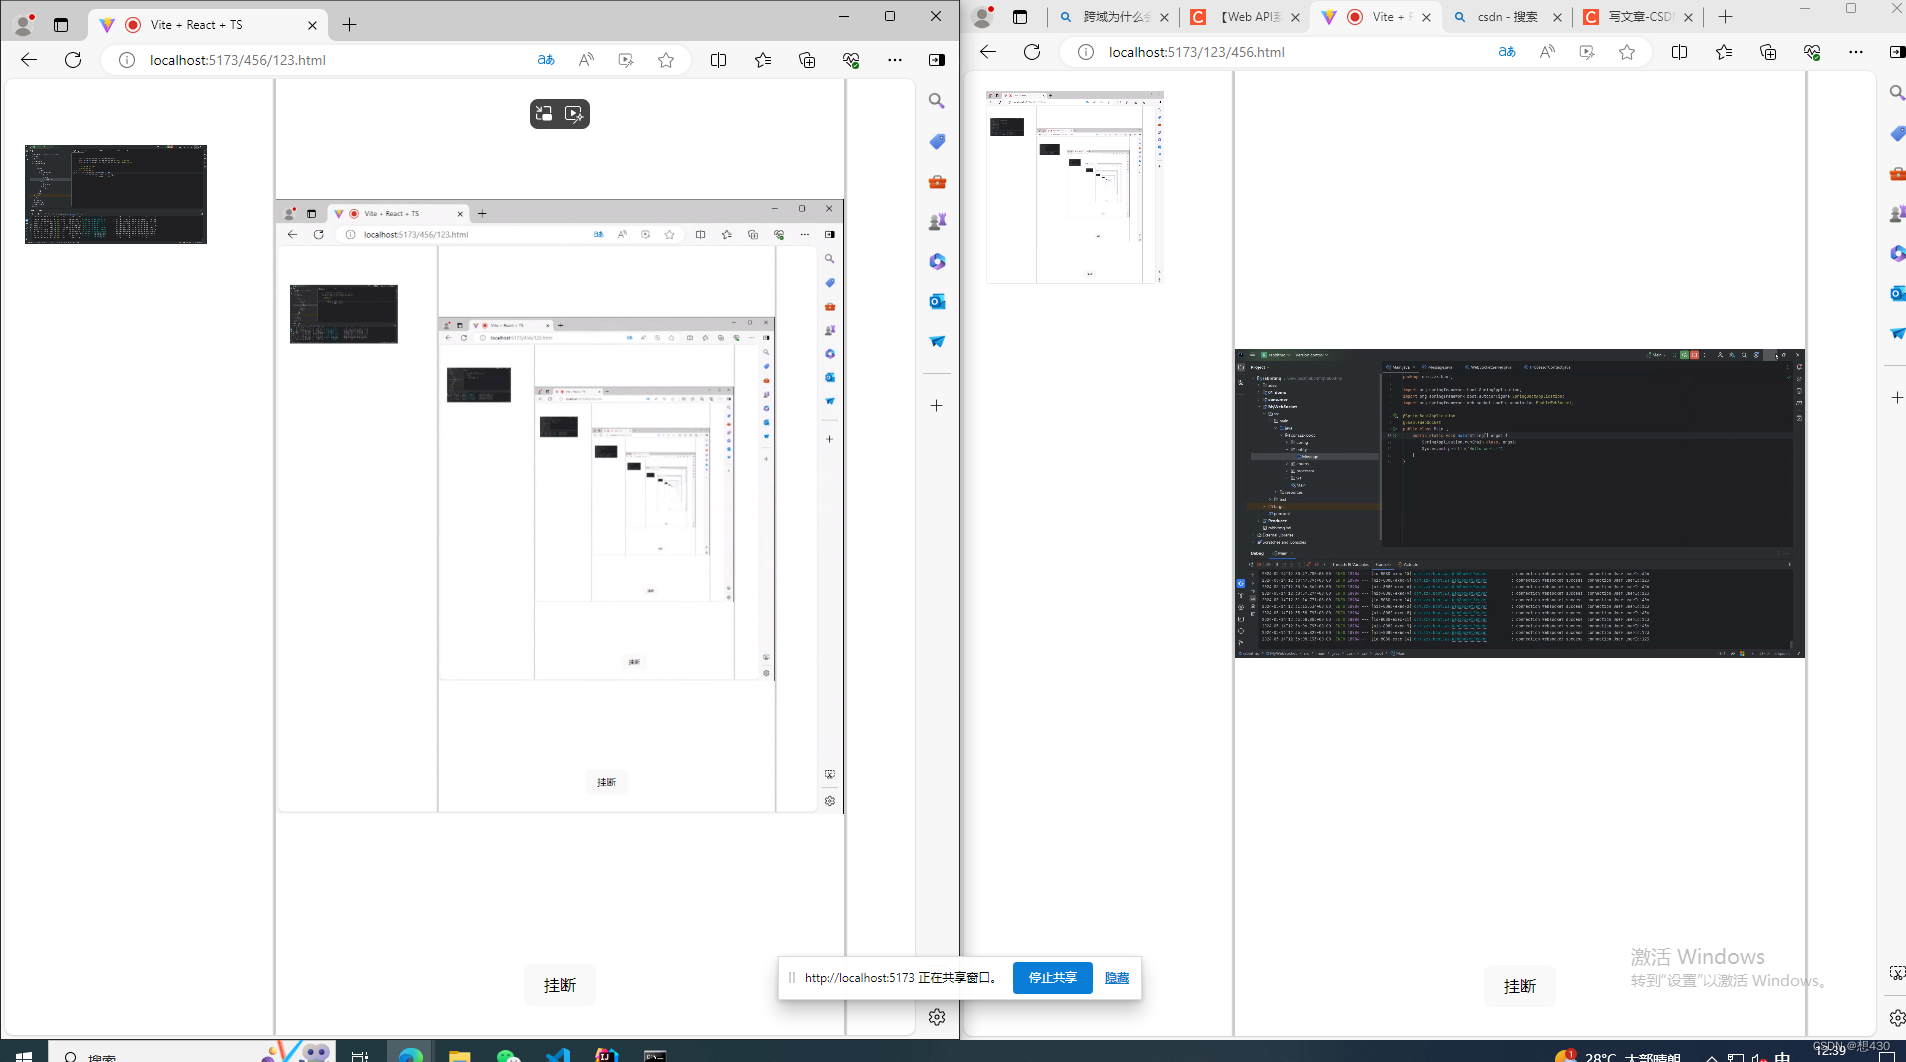Toggle page translation from the address bar
Viewport: 1906px width, 1062px height.
[546, 60]
